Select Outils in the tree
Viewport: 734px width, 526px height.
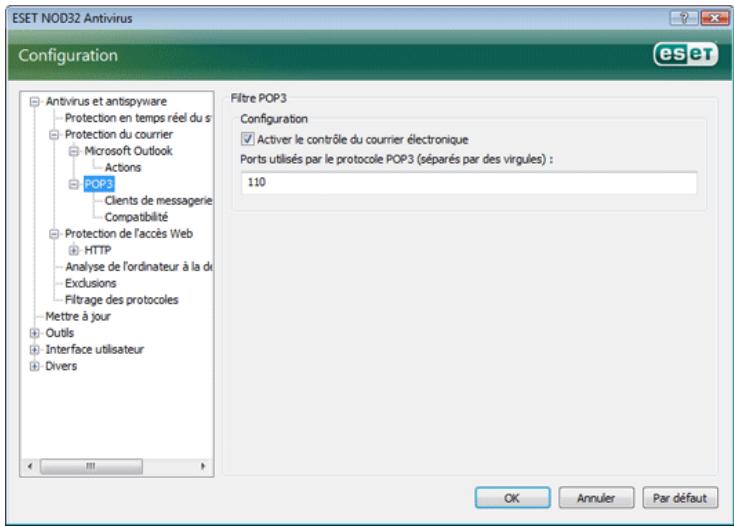(x=59, y=333)
